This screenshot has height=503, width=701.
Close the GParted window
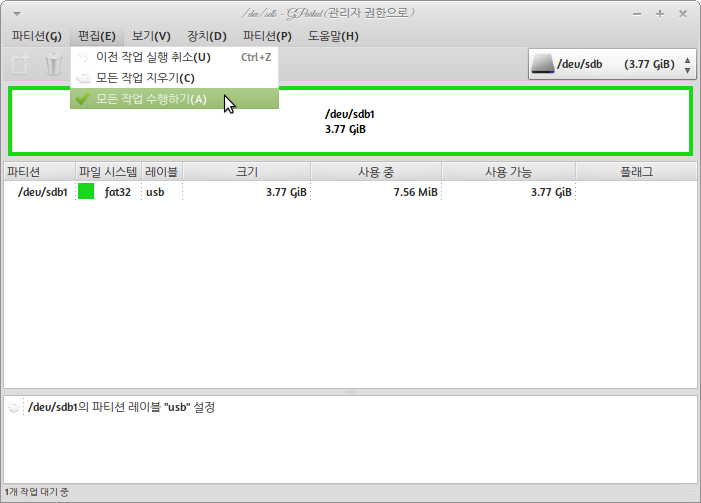point(683,14)
